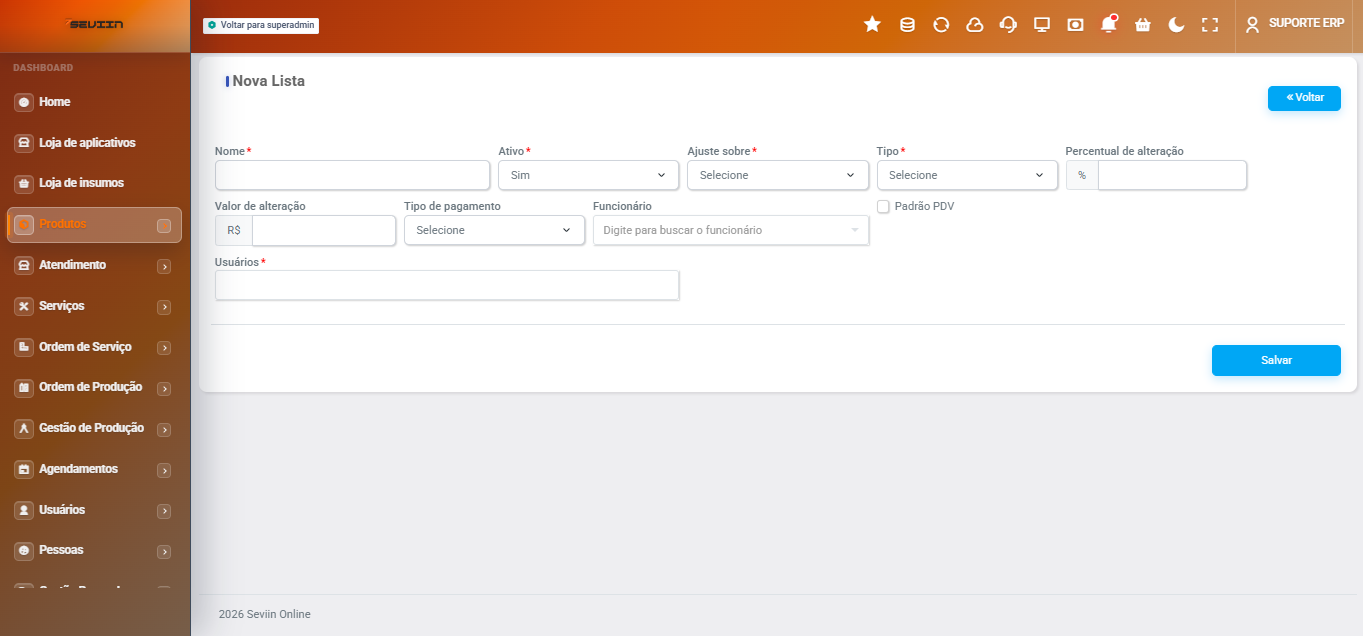
Task: Toggle fullscreen mode icon
Action: (x=1210, y=24)
